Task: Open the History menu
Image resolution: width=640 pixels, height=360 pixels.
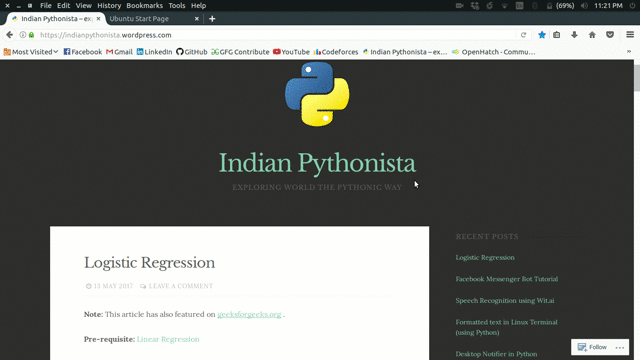Action: (109, 6)
